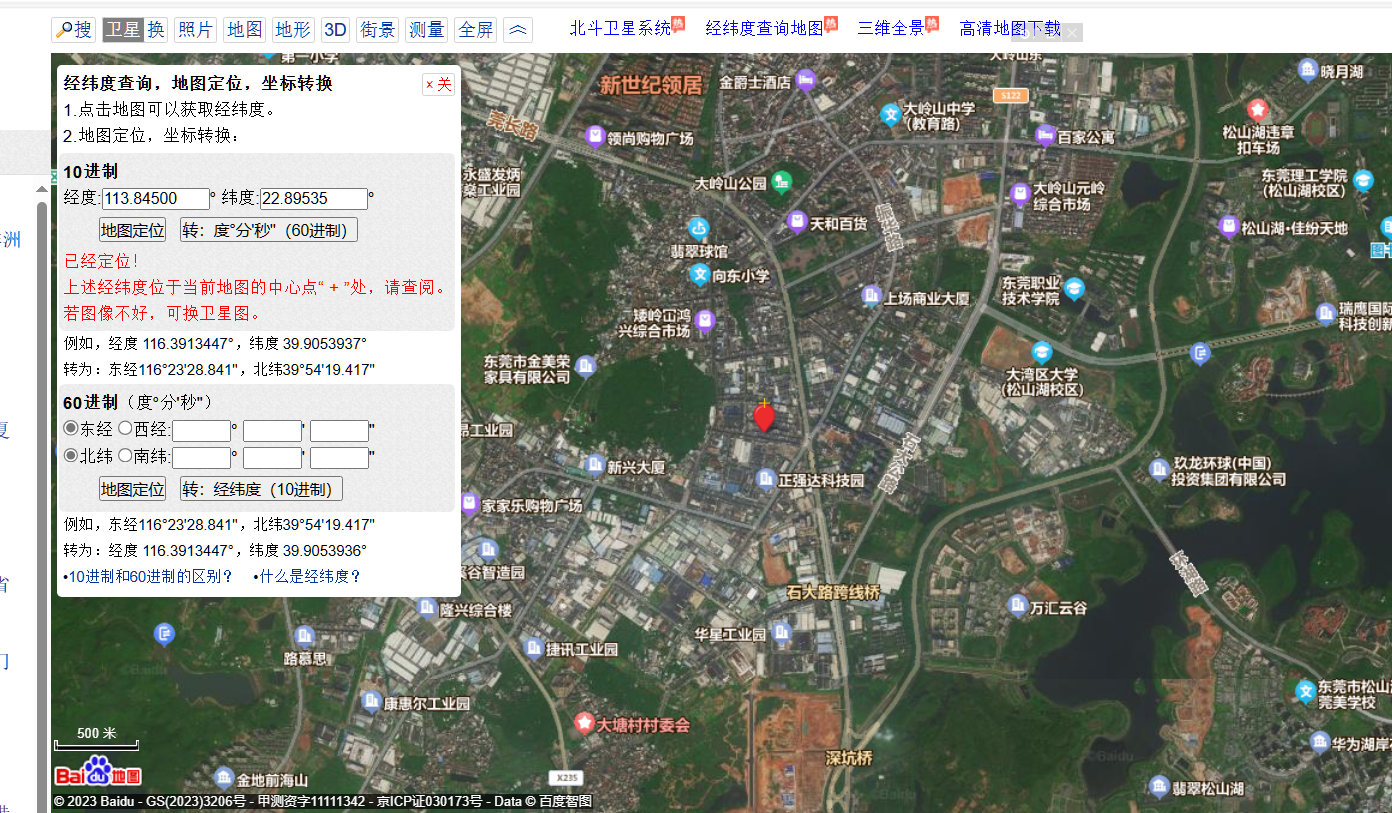Select the 东经 radio button
The width and height of the screenshot is (1392, 813).
pos(71,428)
